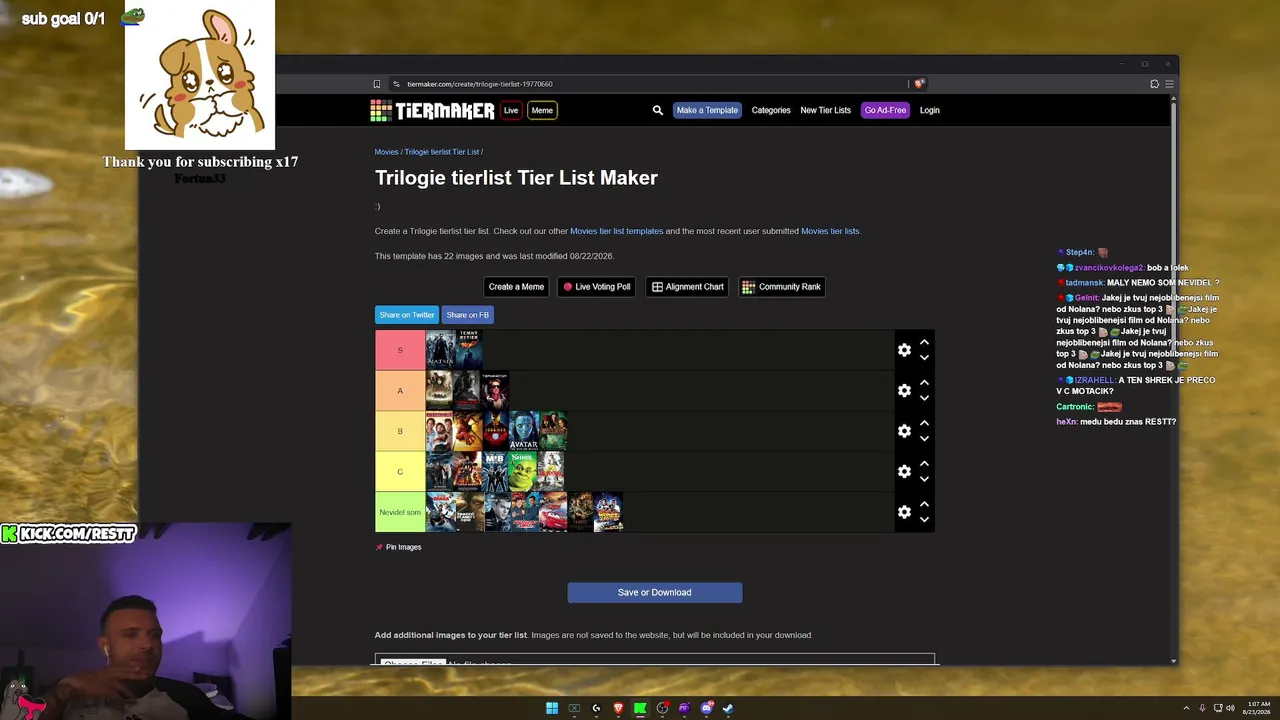Toggle Pin Images option
This screenshot has width=1280, height=720.
(398, 547)
